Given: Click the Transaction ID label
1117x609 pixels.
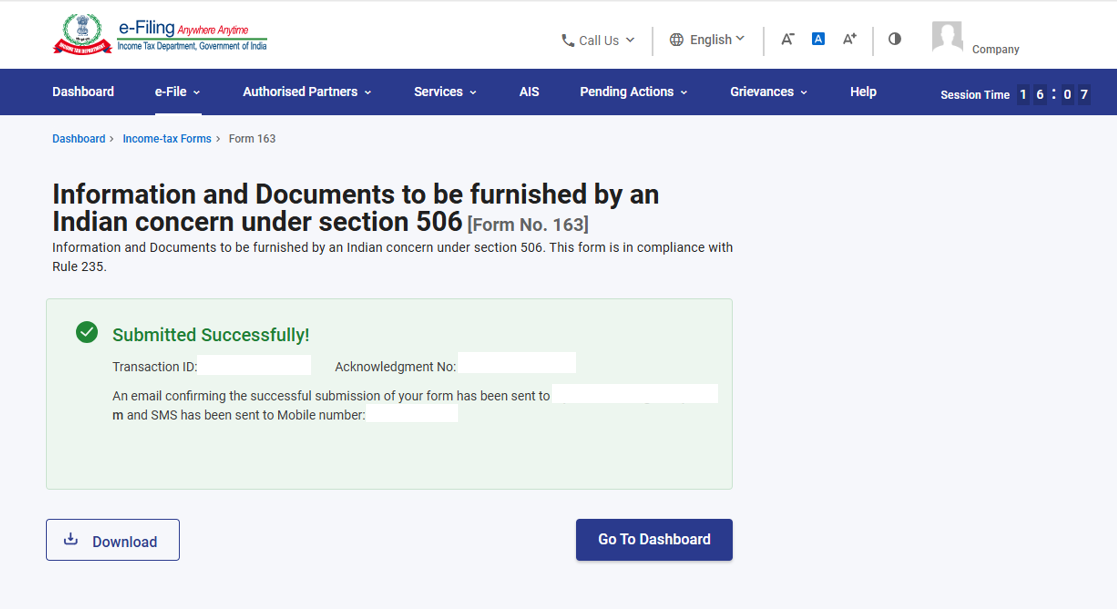Looking at the screenshot, I should tap(155, 367).
